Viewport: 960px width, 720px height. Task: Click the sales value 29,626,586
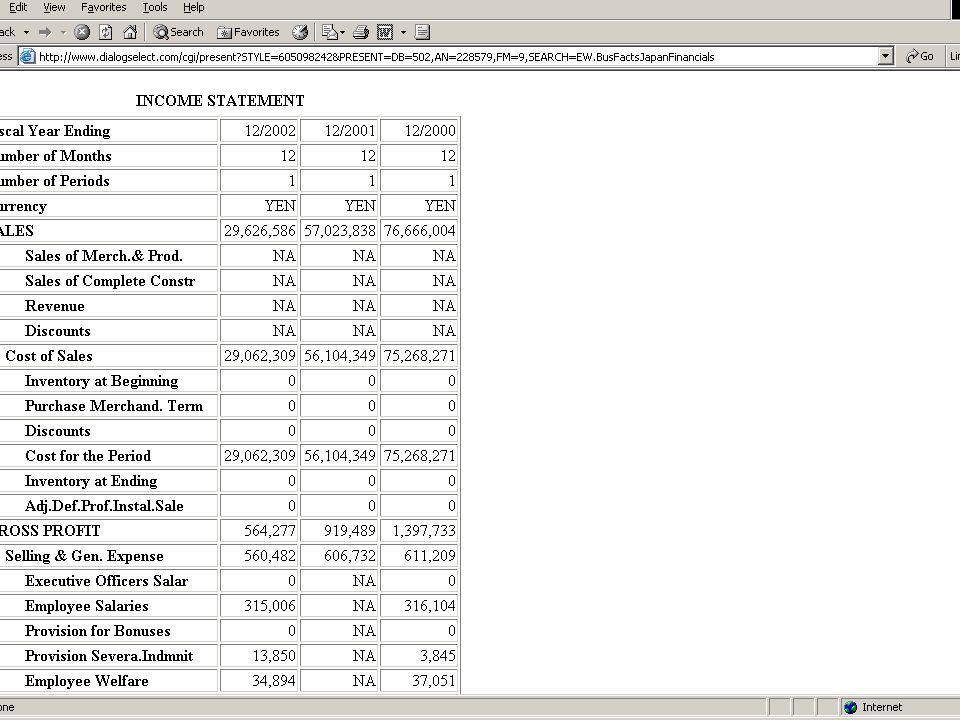(259, 231)
